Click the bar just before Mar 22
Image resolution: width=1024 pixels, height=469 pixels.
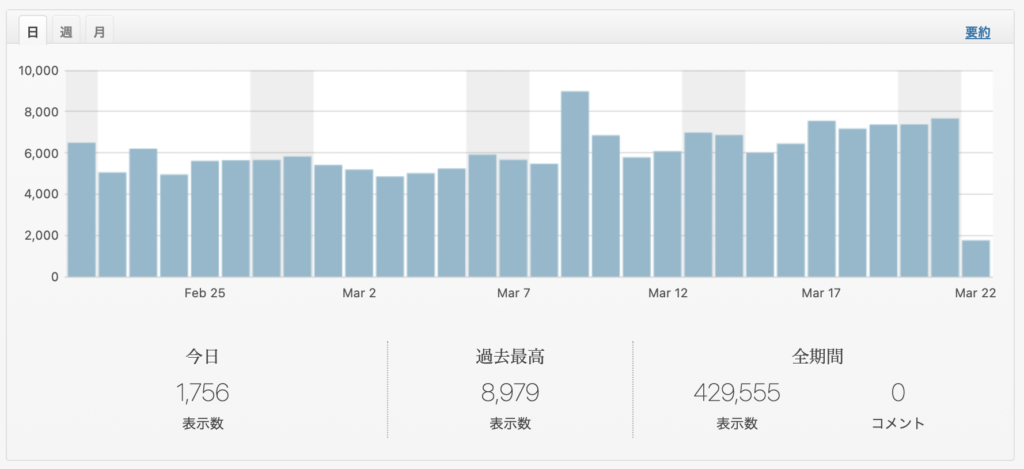tap(945, 197)
